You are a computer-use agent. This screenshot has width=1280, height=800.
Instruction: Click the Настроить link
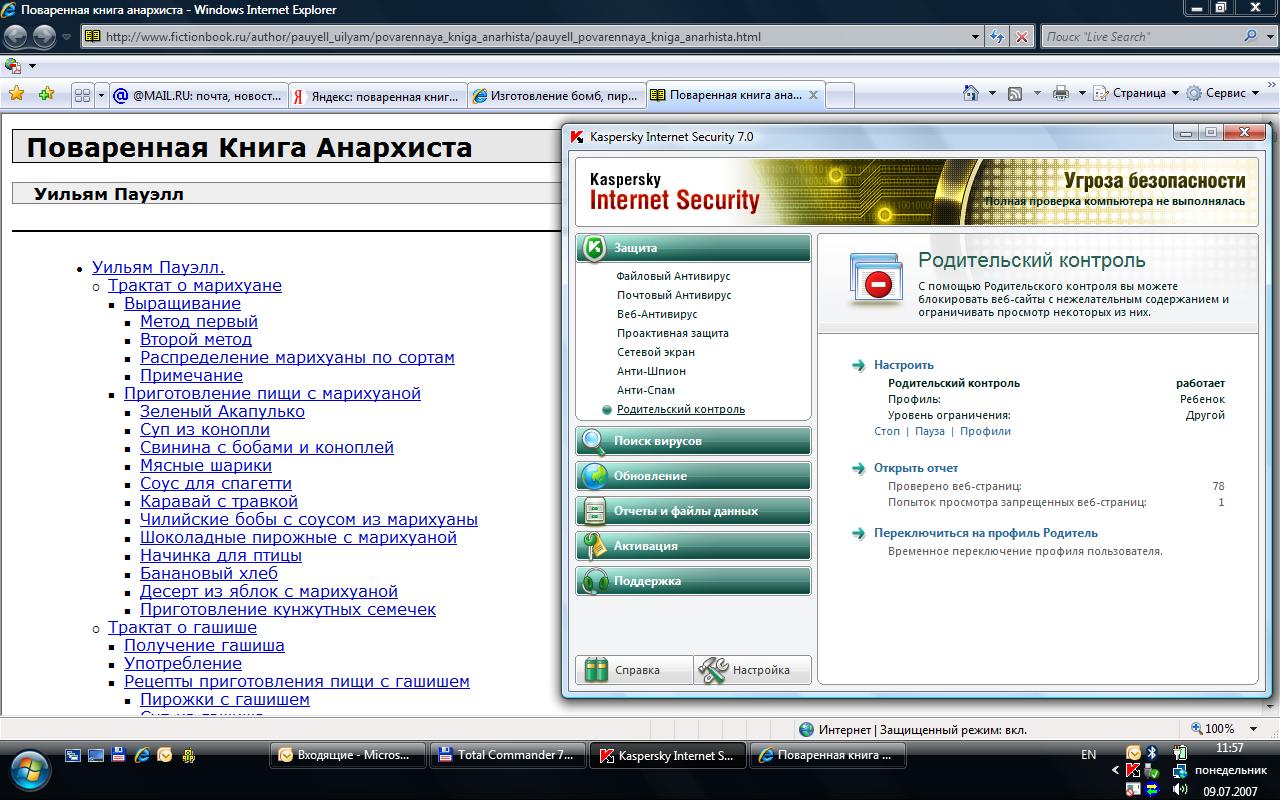pos(903,365)
